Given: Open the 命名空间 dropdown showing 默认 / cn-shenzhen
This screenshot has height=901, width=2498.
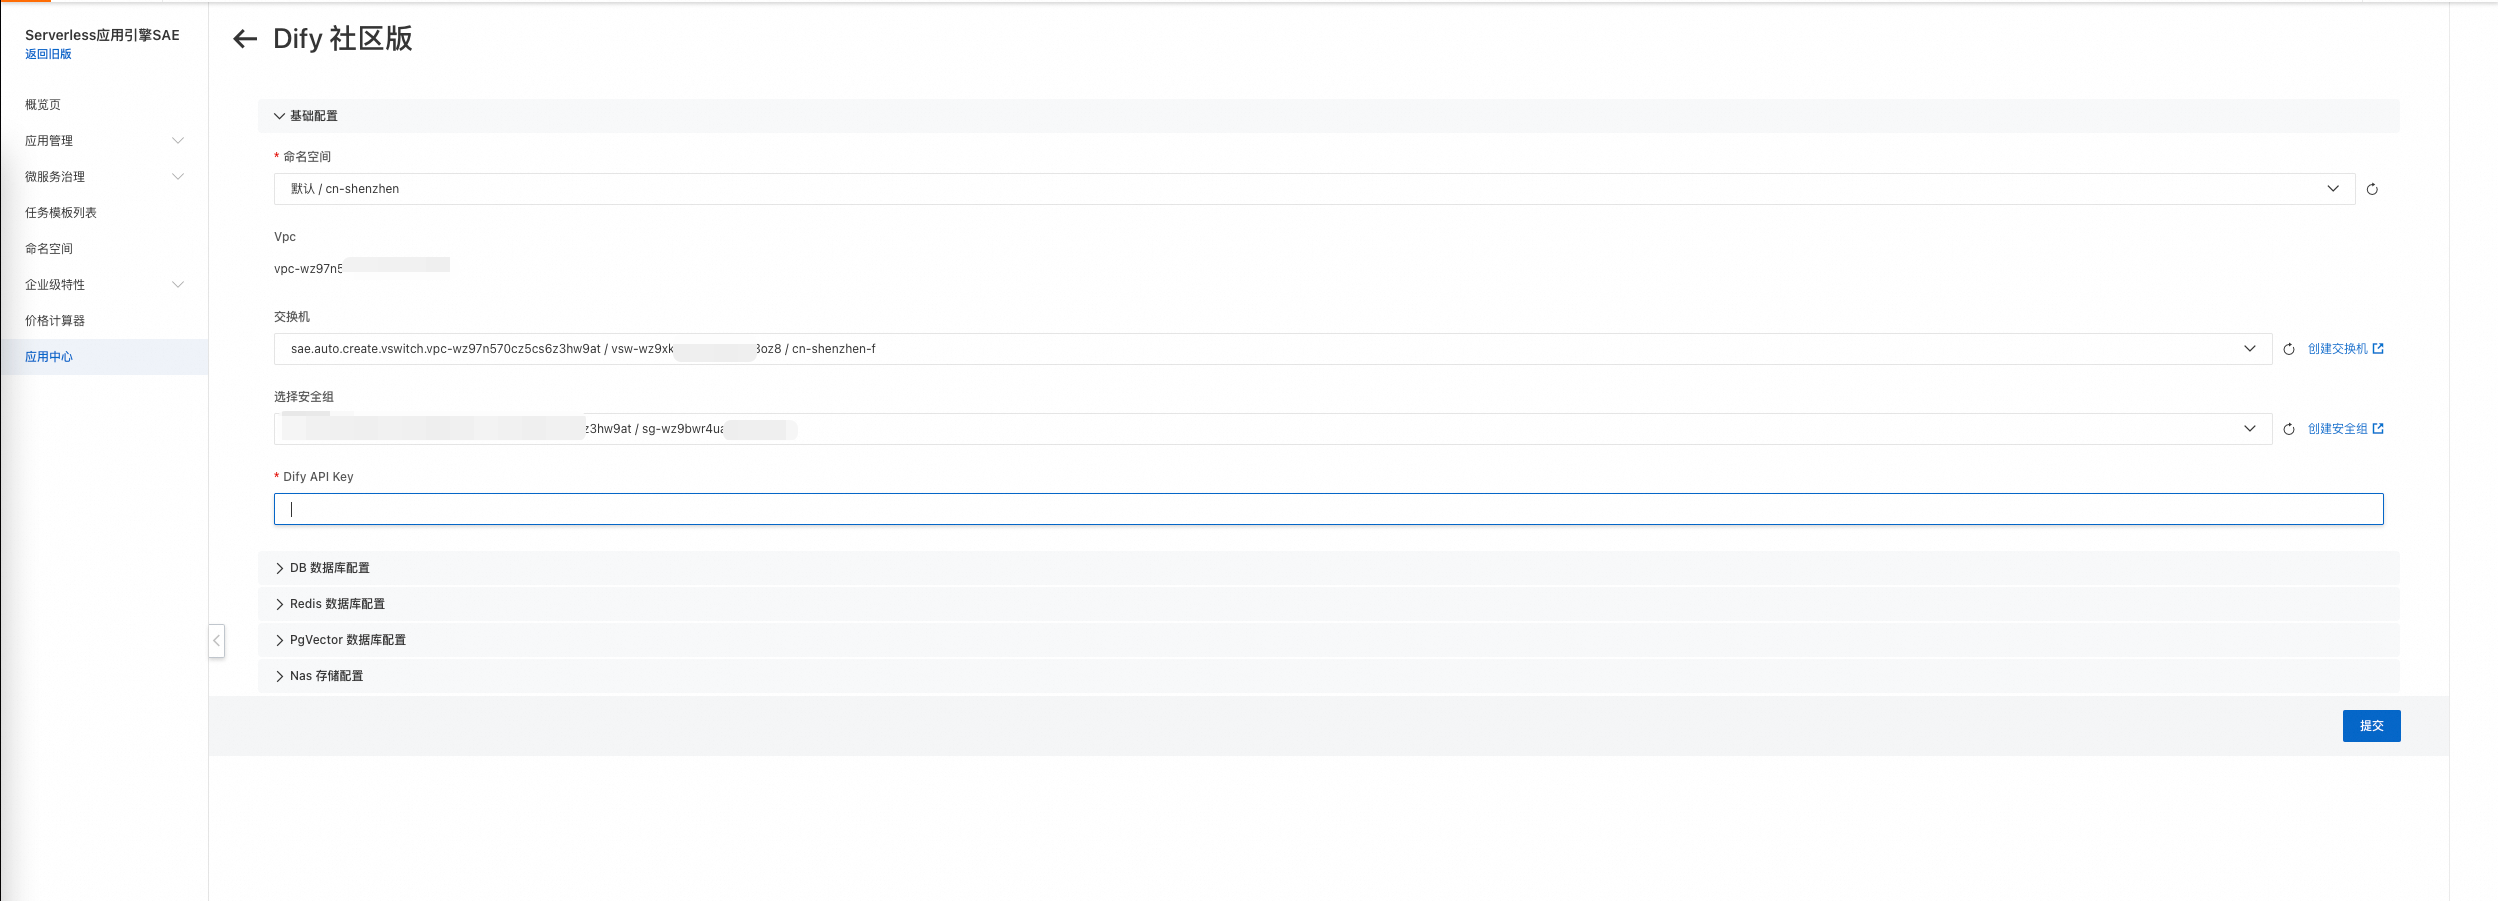Looking at the screenshot, I should click(1314, 189).
